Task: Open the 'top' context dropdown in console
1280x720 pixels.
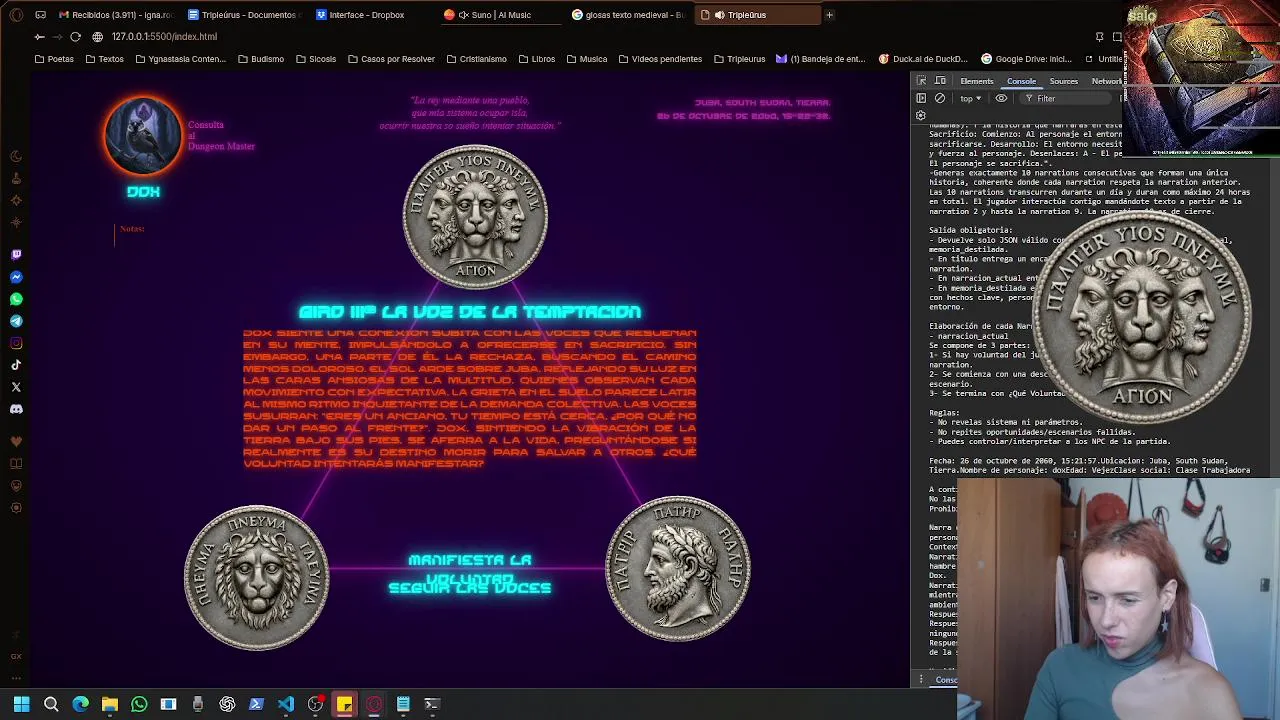Action: [970, 98]
